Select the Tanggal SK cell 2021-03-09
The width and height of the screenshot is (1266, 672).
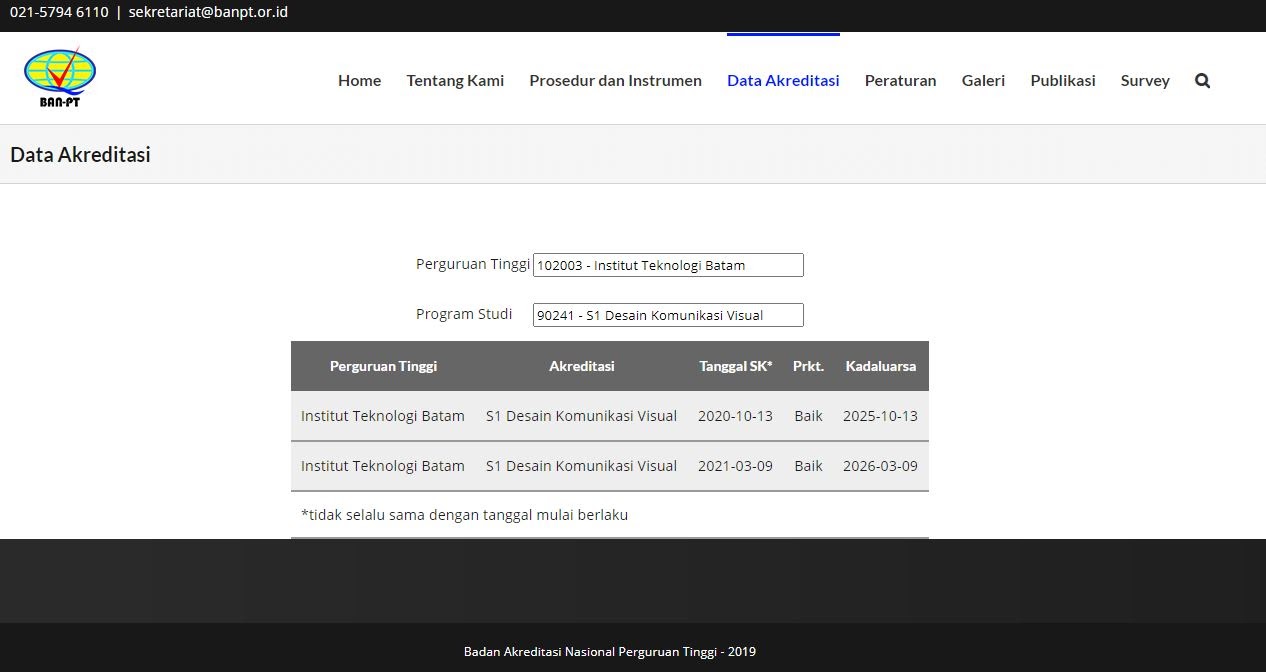pyautogui.click(x=735, y=466)
